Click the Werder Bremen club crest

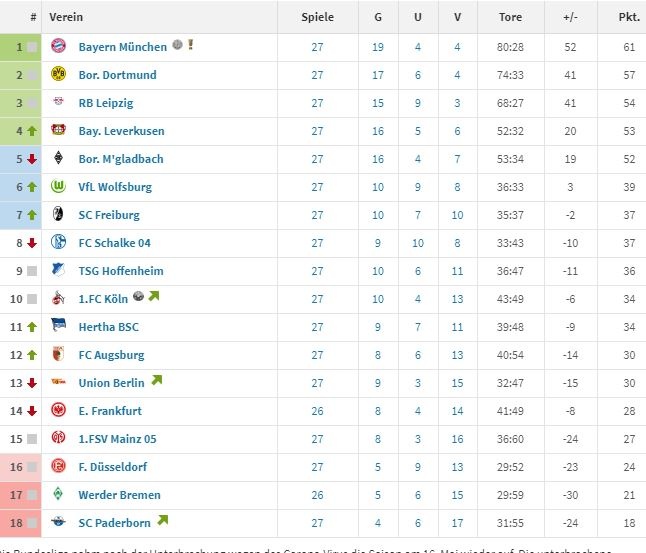pos(58,494)
